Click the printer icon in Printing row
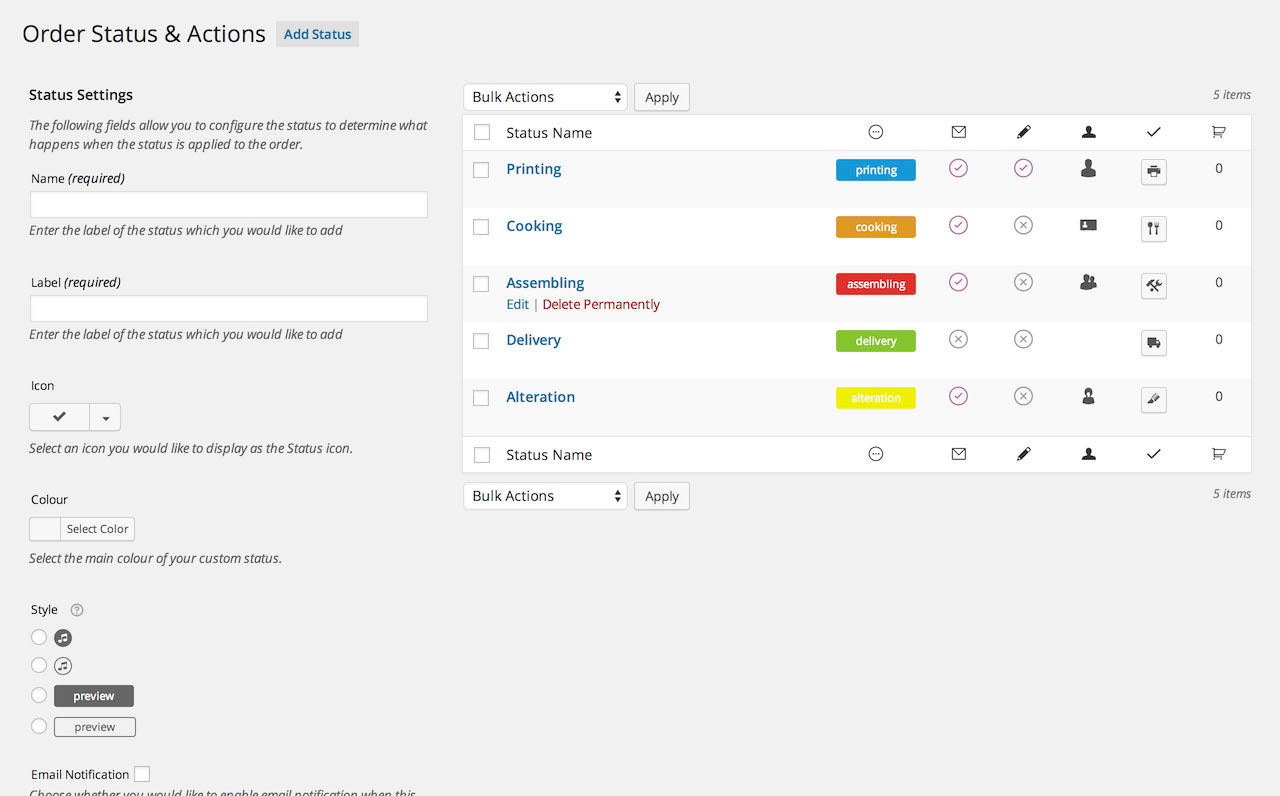 [x=1153, y=171]
